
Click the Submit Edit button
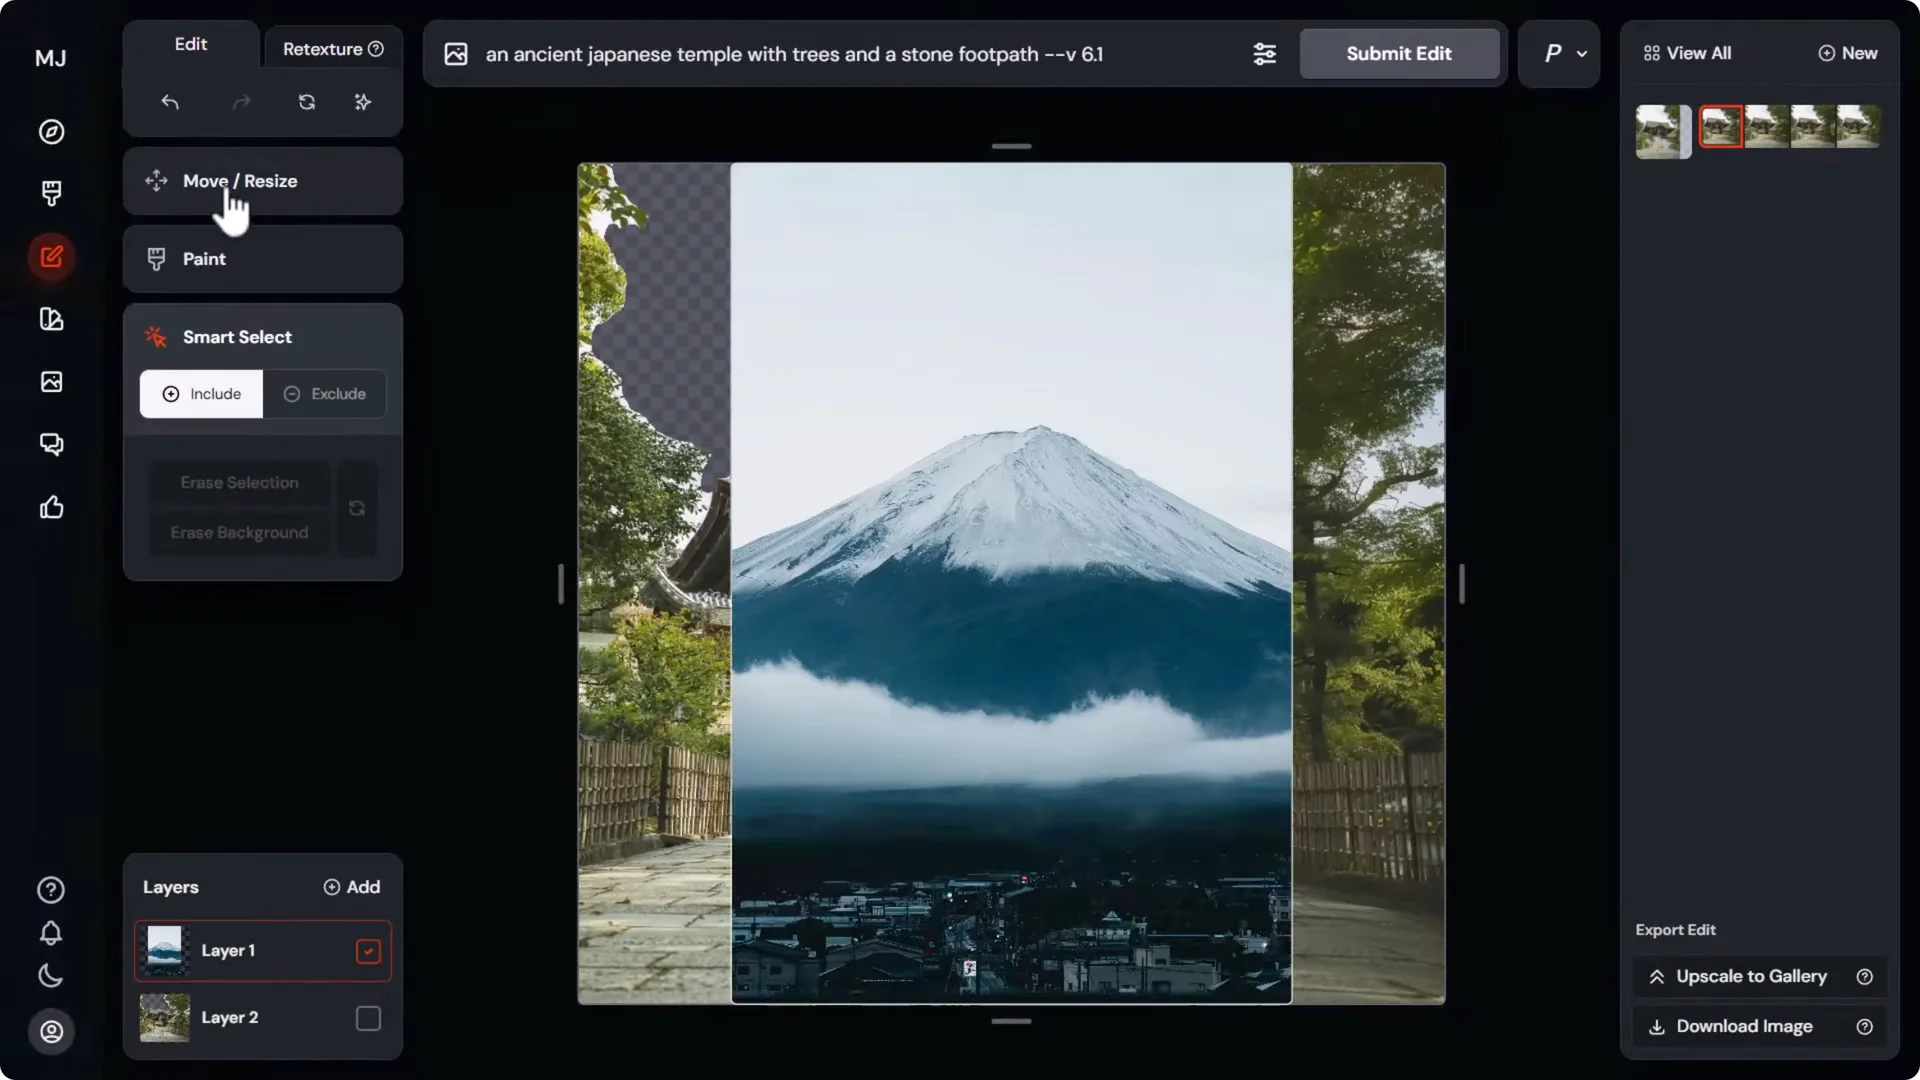1399,54
